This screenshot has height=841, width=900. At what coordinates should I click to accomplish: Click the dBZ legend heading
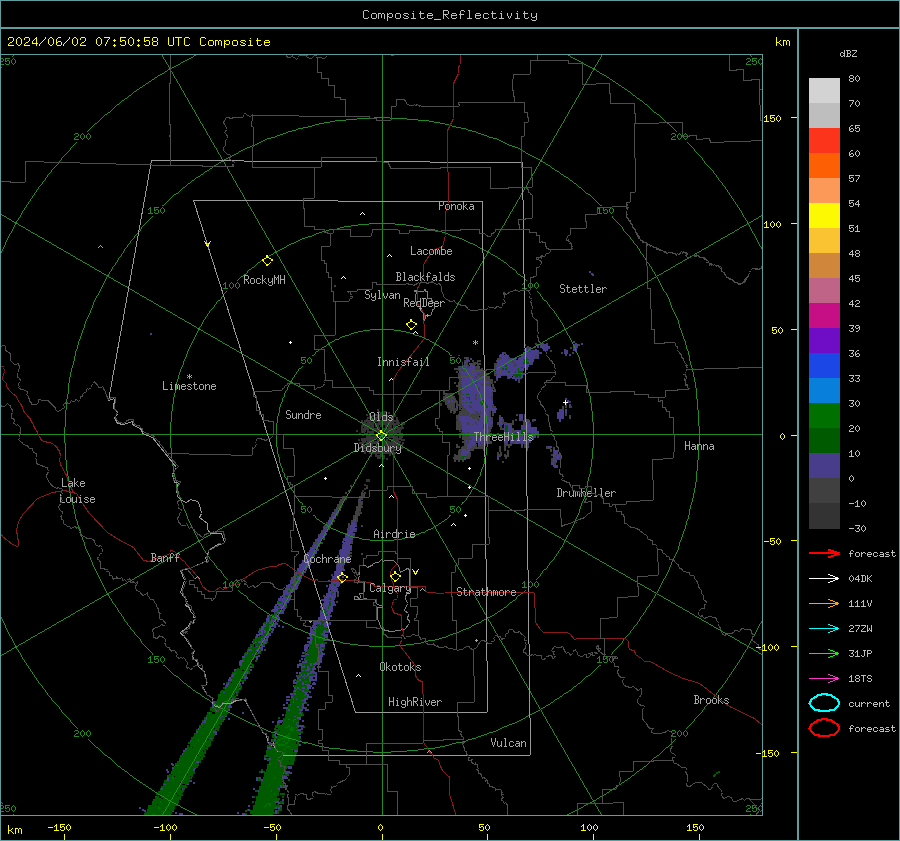tap(848, 54)
